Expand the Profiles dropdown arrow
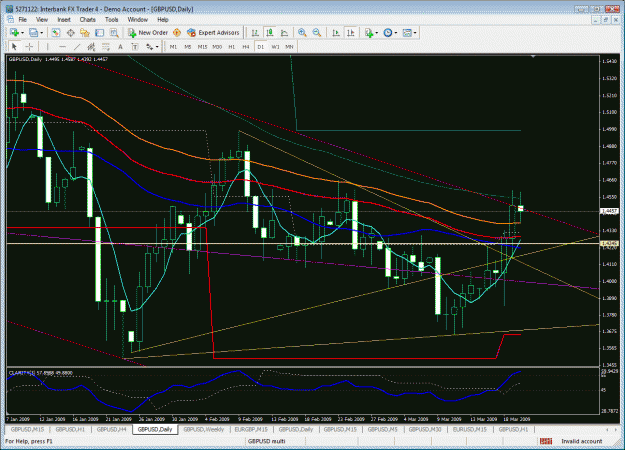625x450 pixels. click(41, 33)
